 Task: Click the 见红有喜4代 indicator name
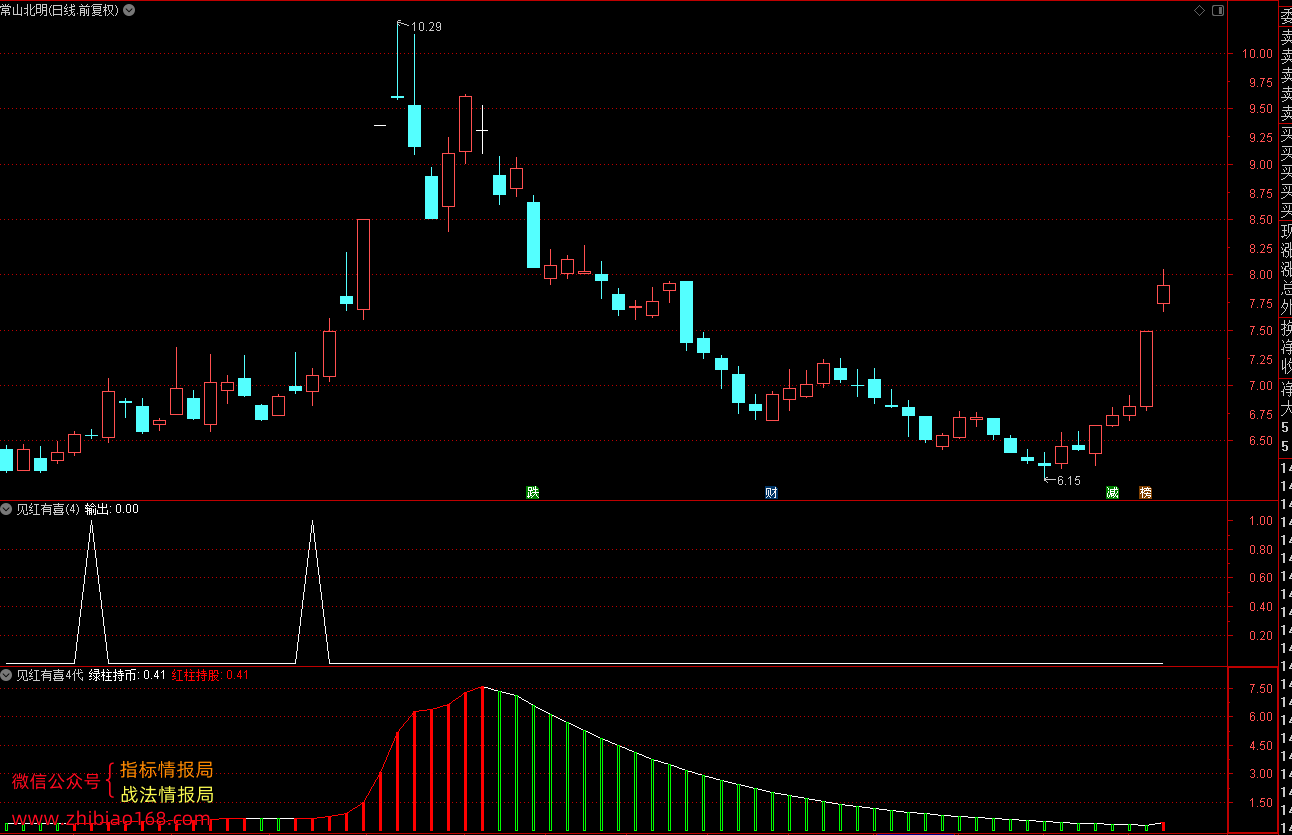coord(49,675)
